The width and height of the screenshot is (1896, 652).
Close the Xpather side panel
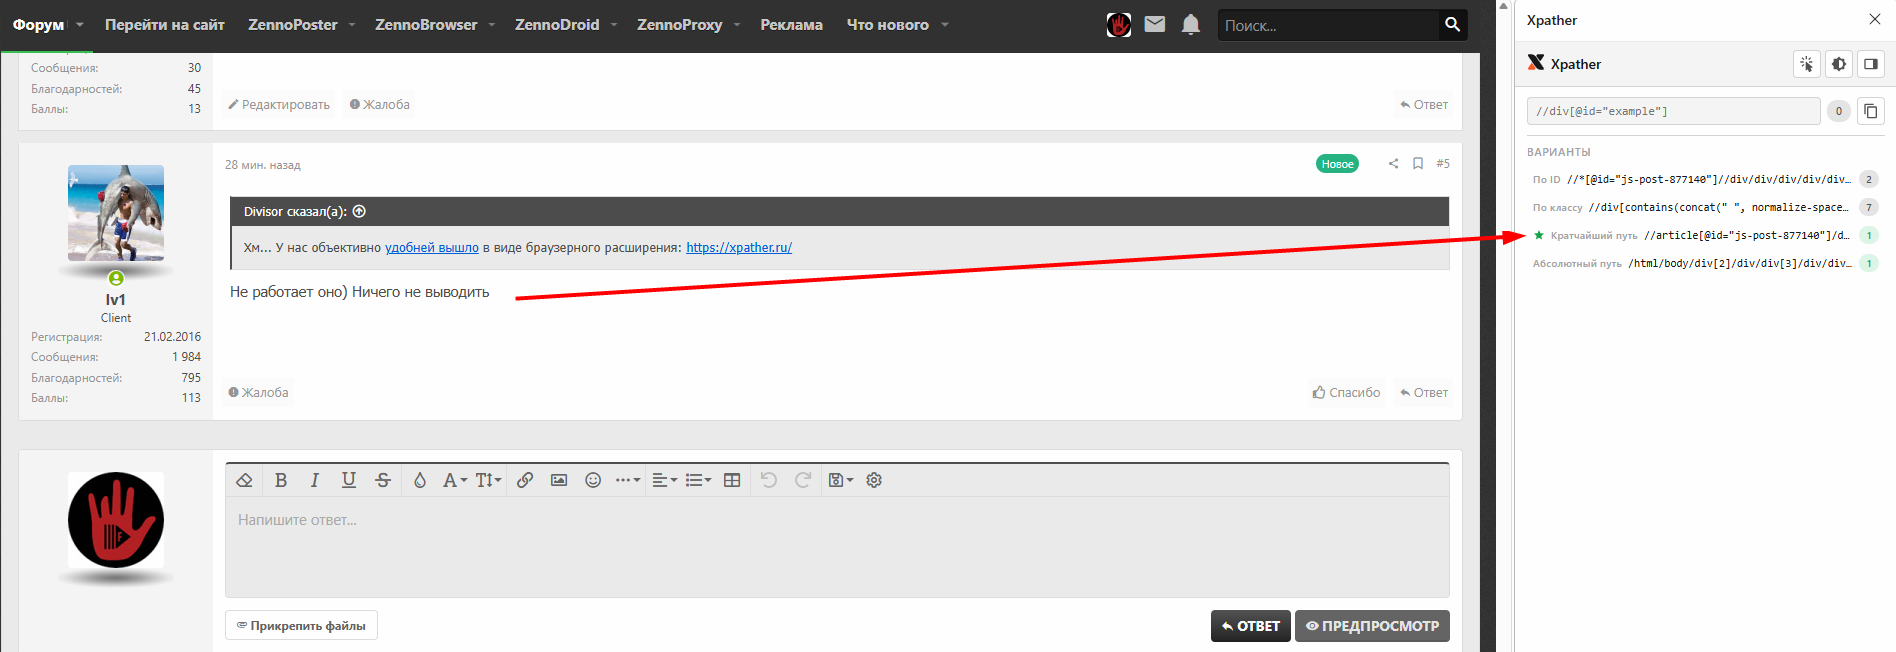tap(1874, 20)
